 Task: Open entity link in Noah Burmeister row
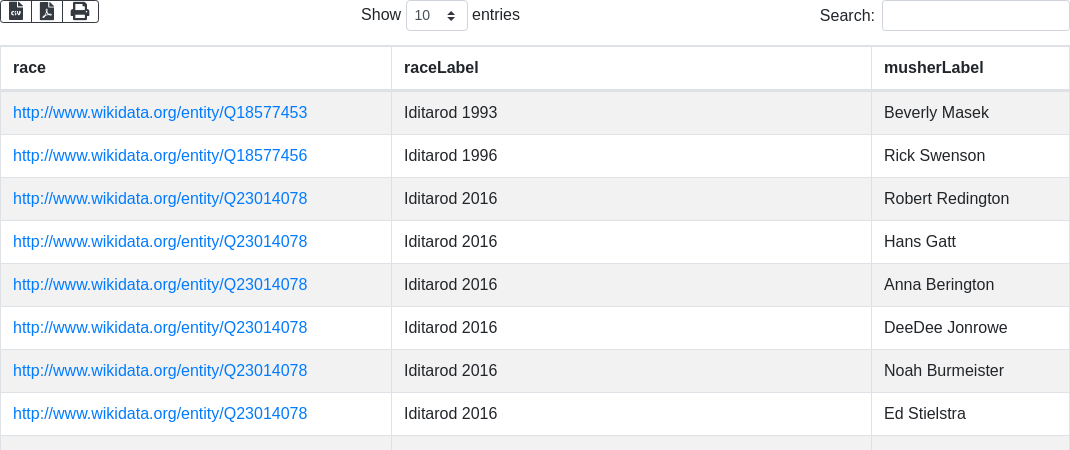[x=160, y=371]
